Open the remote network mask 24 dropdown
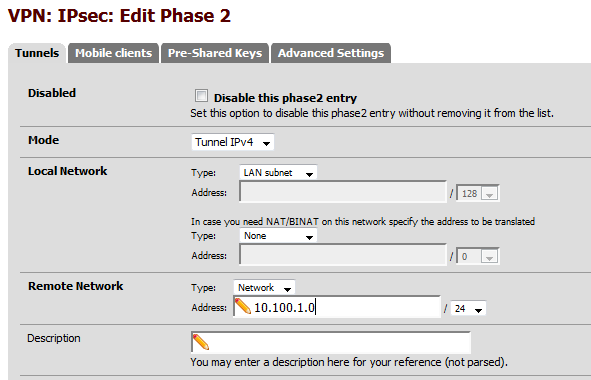 [x=469, y=308]
